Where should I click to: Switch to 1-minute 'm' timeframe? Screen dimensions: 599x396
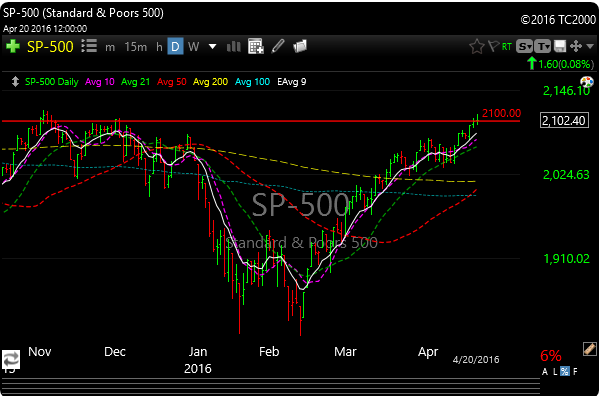110,47
